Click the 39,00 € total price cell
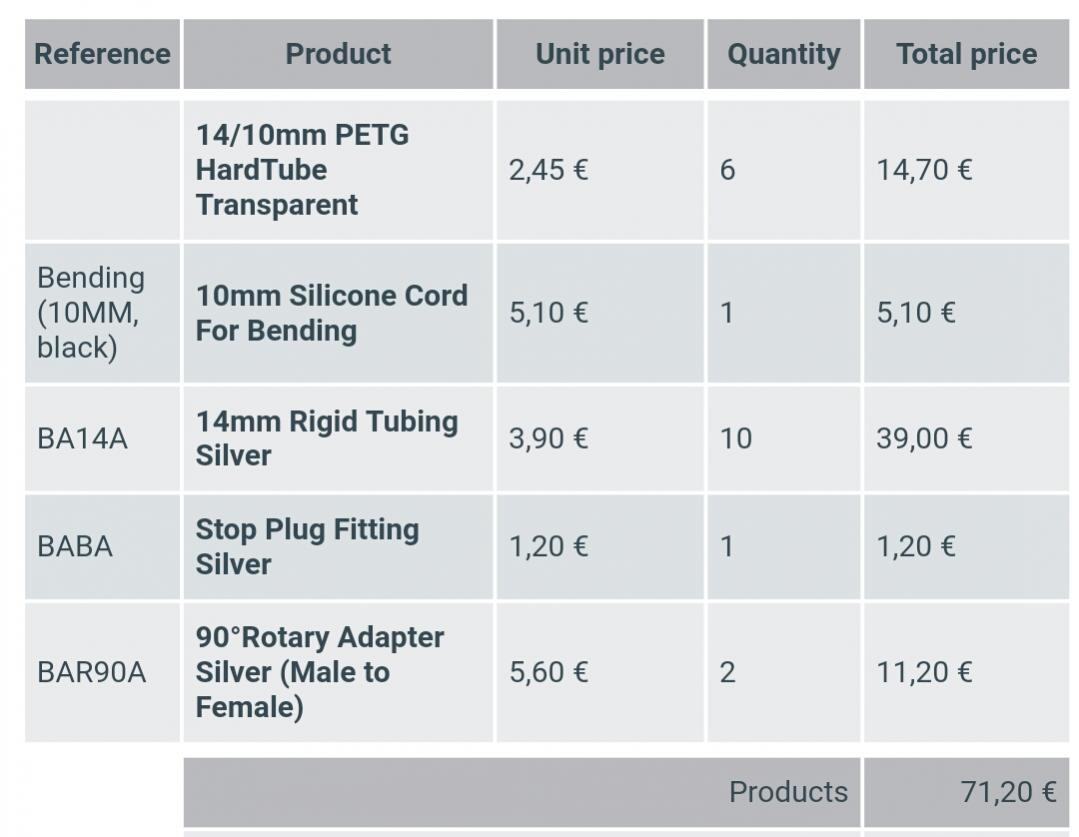The image size is (1079, 837). coord(966,439)
